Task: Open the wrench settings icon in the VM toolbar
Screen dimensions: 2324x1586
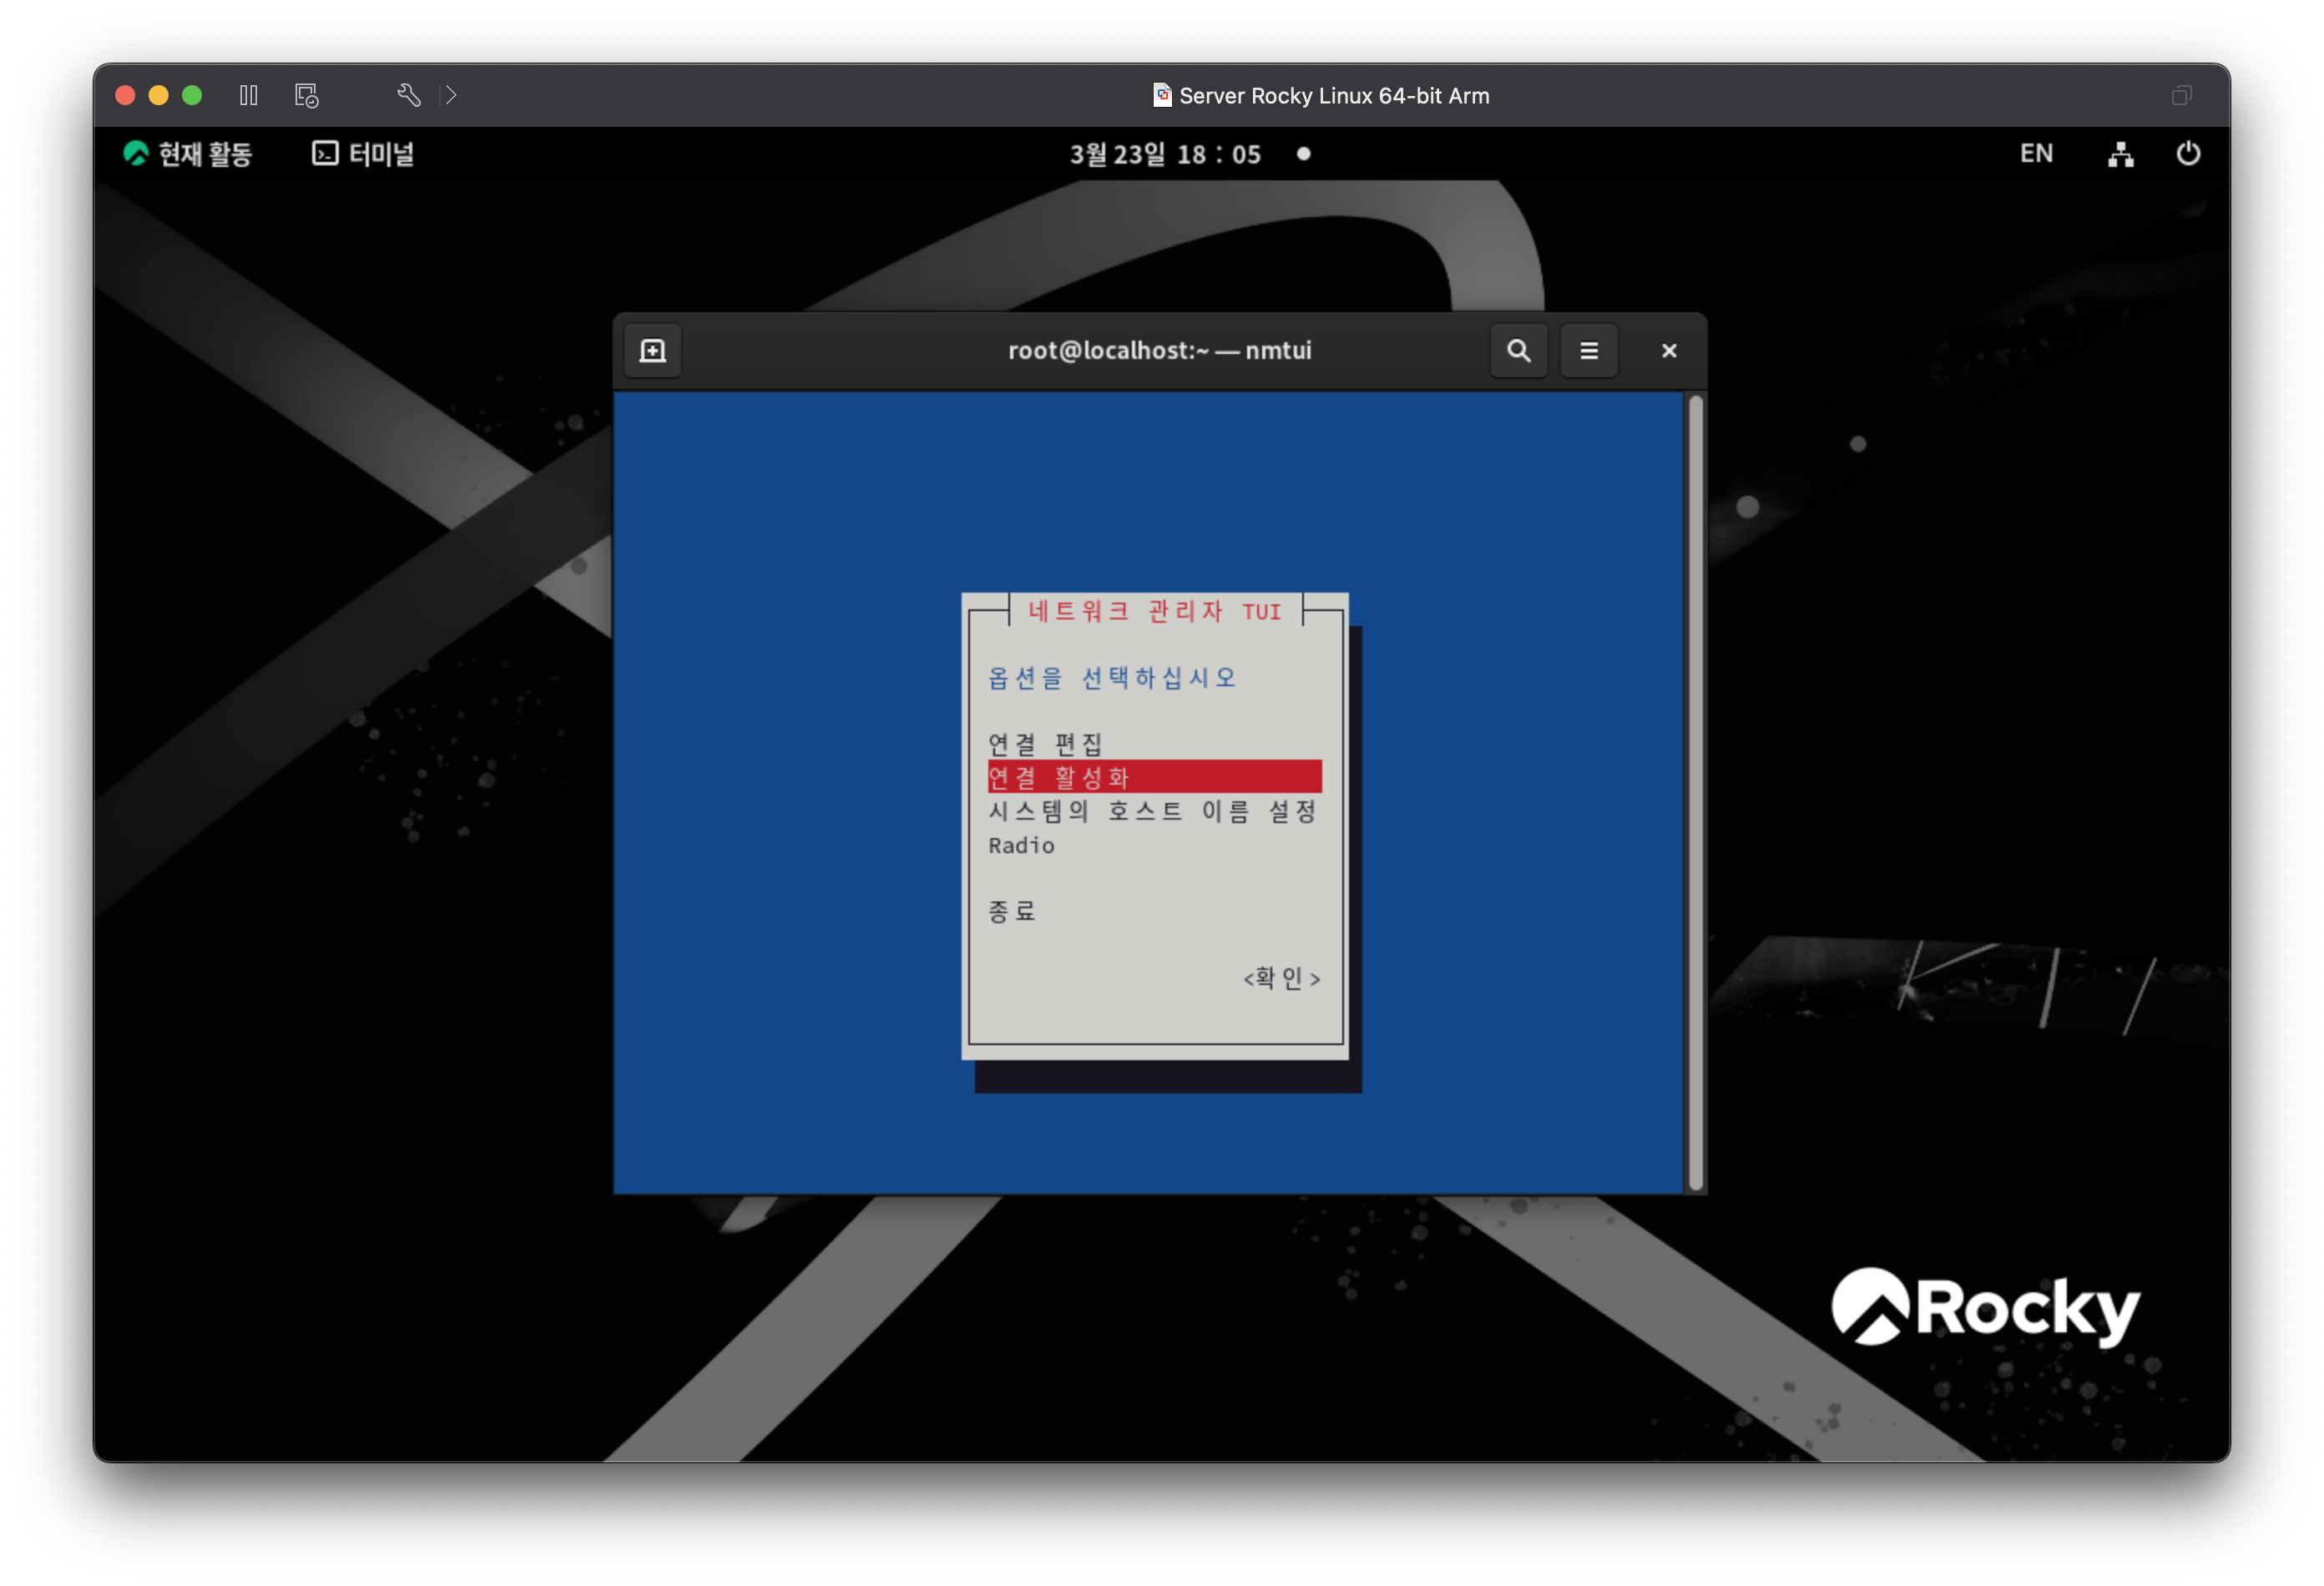Action: [408, 95]
